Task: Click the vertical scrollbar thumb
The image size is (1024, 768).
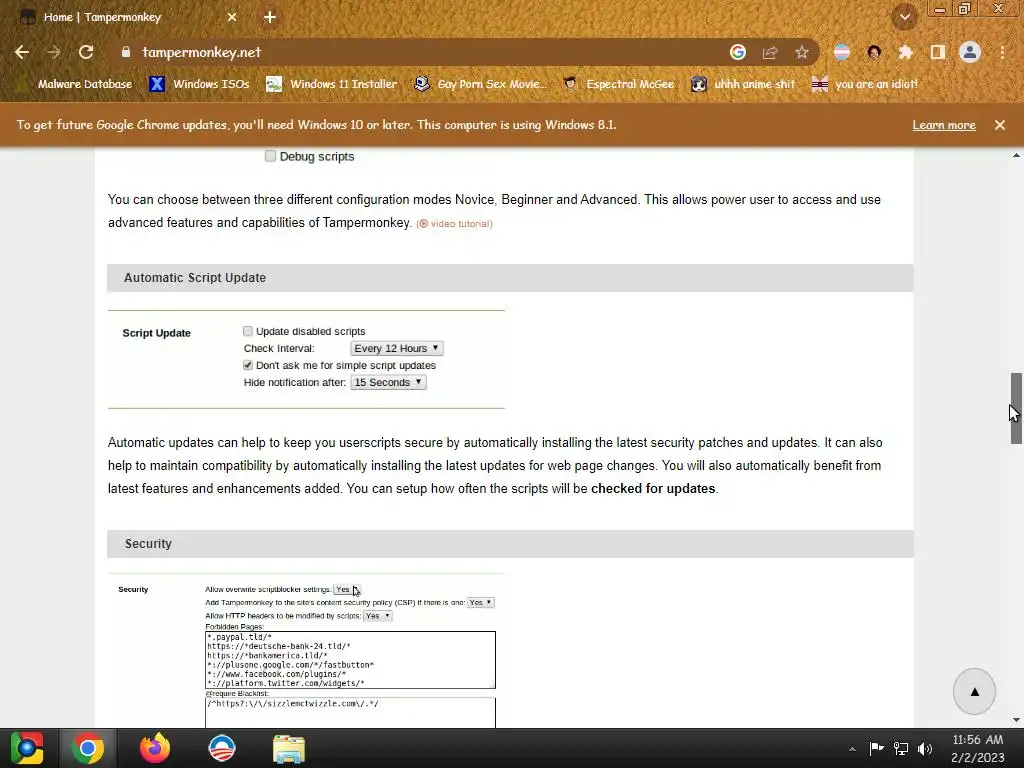Action: (1016, 408)
